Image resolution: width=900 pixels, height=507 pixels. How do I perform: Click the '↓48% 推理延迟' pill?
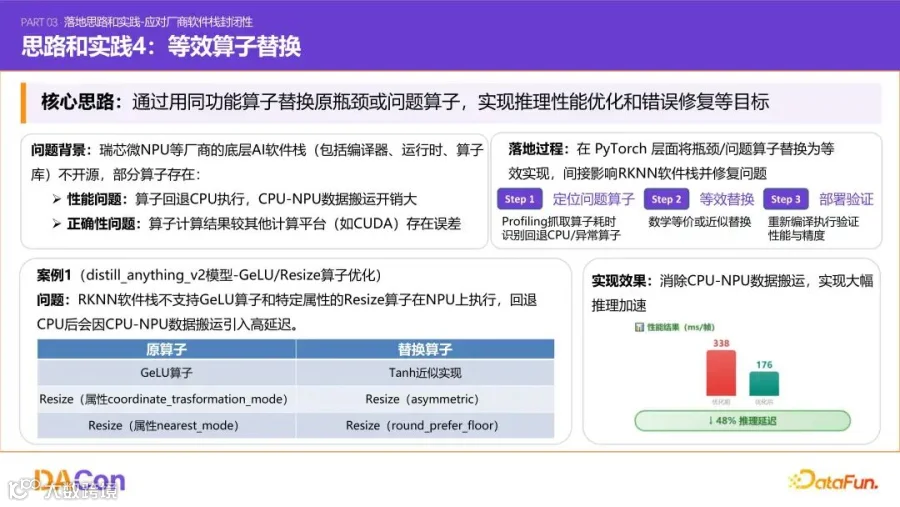point(742,421)
